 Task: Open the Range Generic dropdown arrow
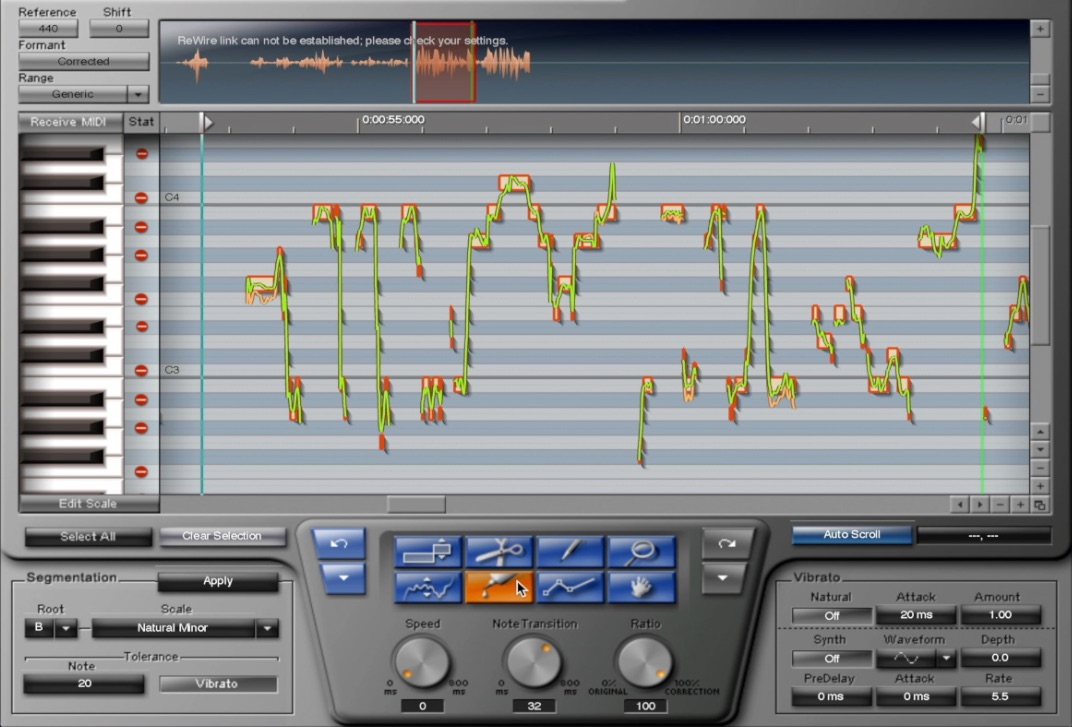pos(138,94)
